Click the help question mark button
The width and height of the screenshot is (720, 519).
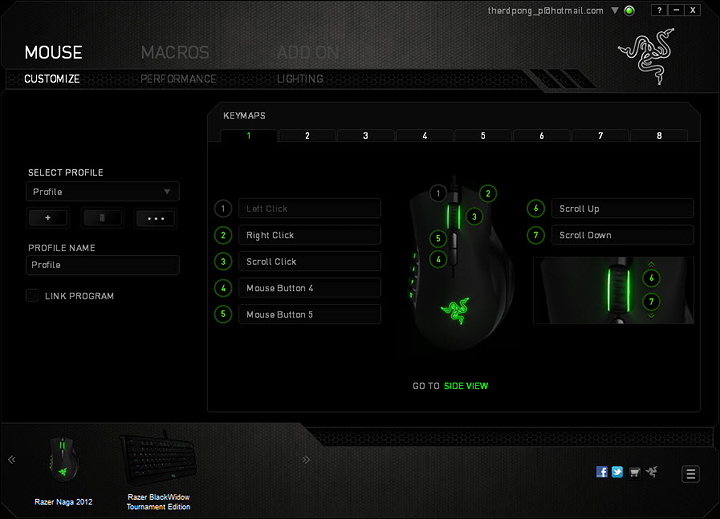click(659, 10)
